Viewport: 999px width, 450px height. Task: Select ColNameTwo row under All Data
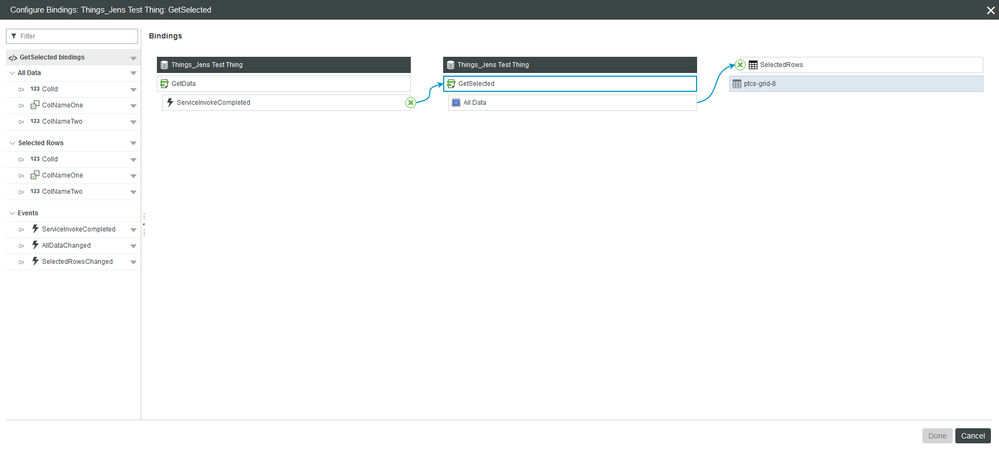click(72, 122)
